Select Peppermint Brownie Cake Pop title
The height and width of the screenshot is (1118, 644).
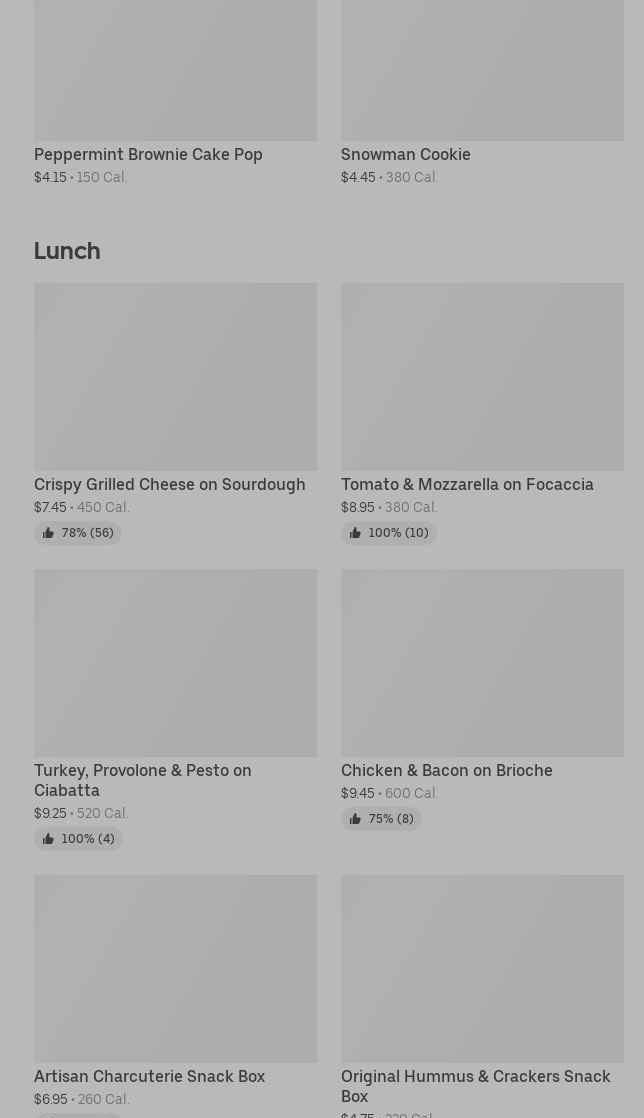(x=148, y=155)
